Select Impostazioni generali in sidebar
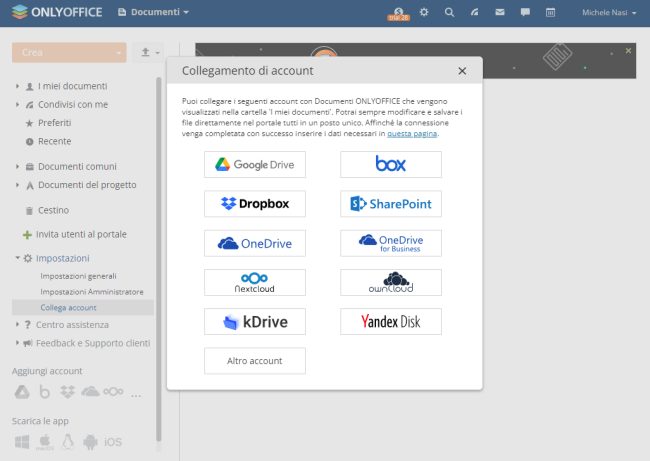 coord(78,275)
